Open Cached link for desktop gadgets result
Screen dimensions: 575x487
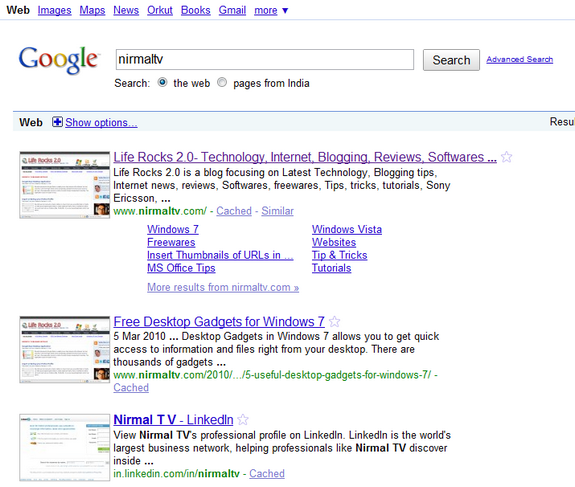click(x=131, y=387)
